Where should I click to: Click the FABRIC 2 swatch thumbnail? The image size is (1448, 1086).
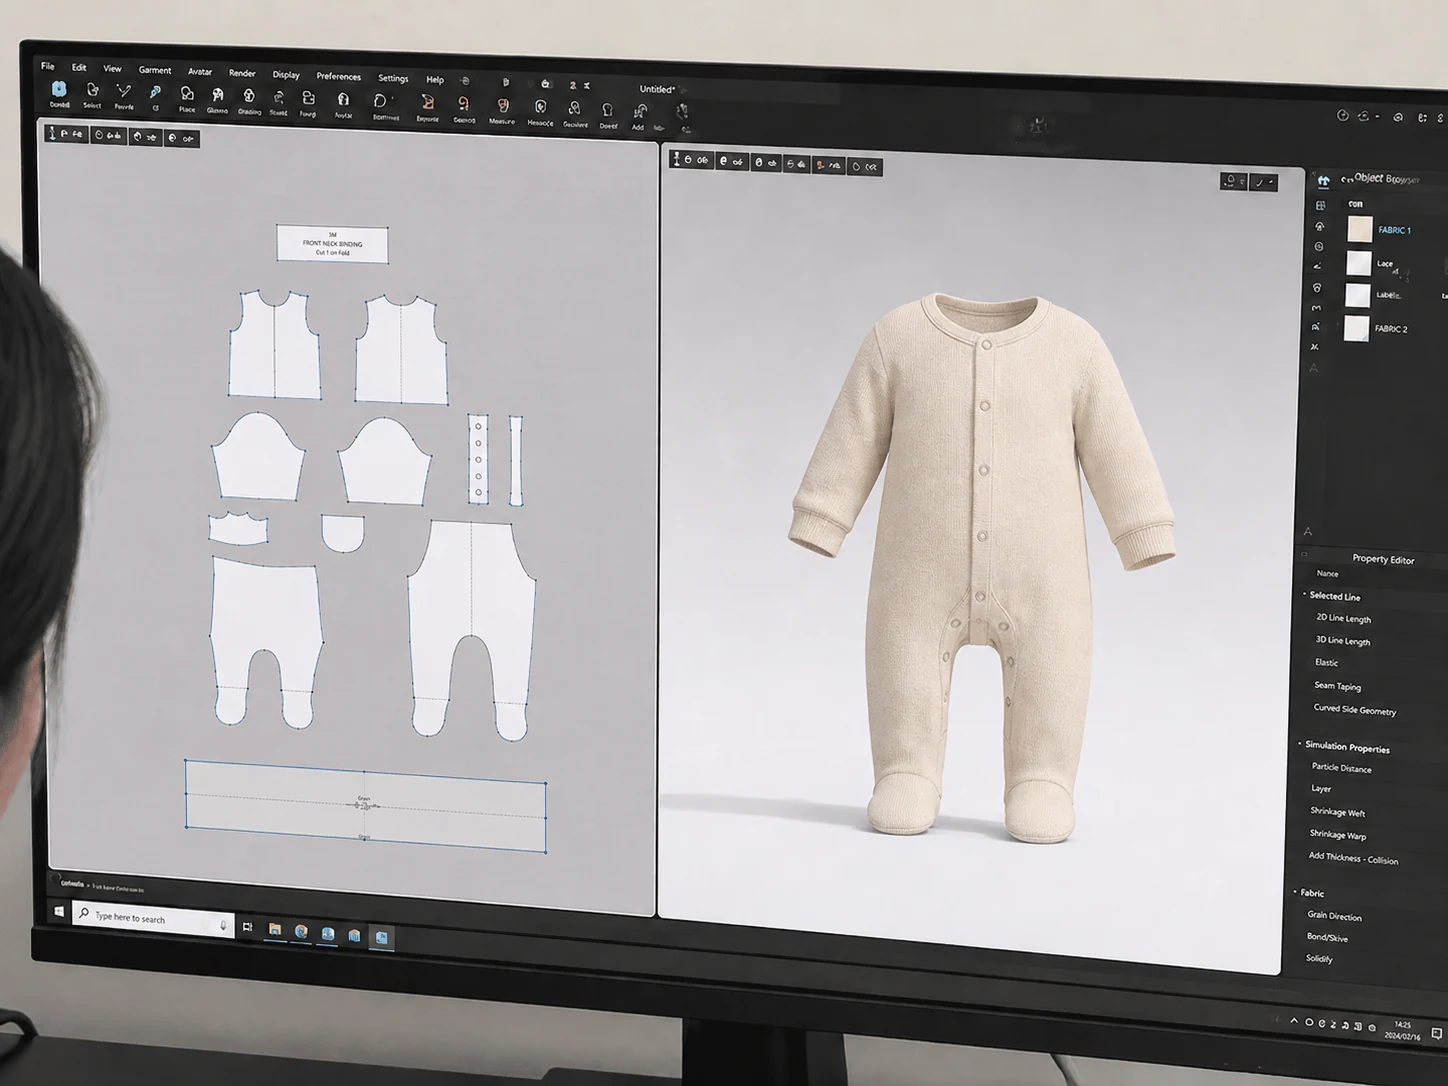click(x=1356, y=328)
